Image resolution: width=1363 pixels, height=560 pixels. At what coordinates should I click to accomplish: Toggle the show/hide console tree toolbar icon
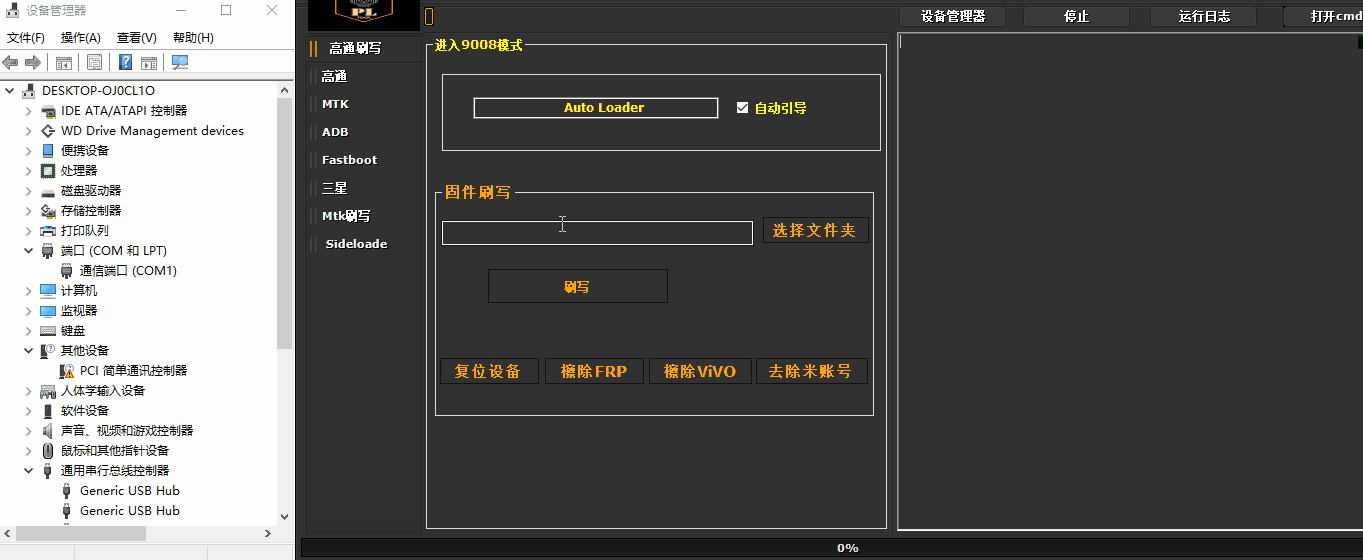pos(63,62)
